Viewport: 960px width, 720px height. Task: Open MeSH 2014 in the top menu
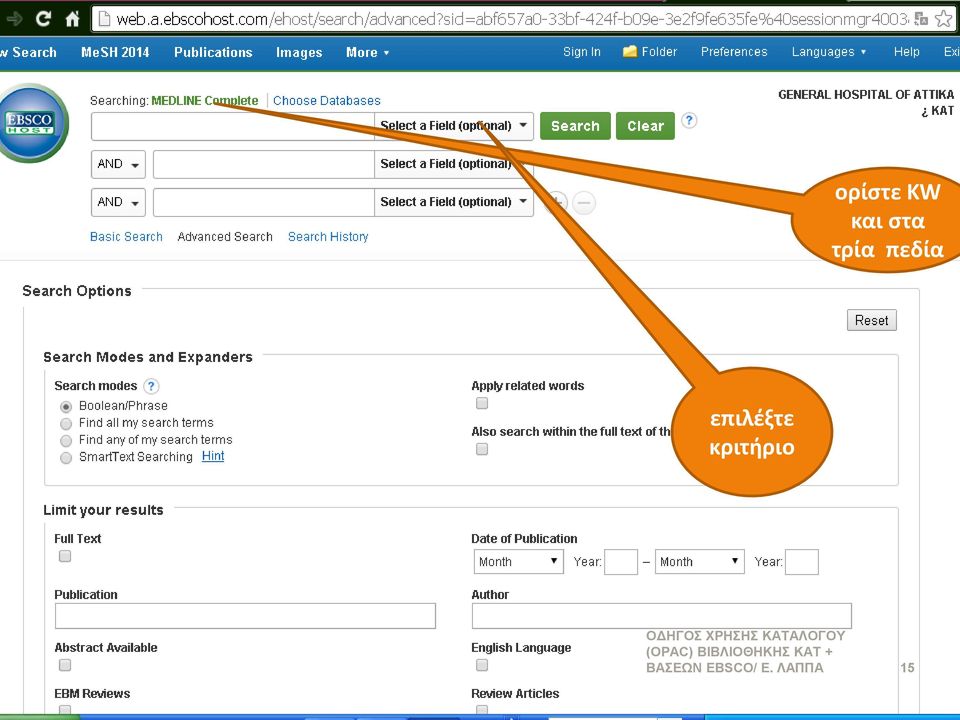(115, 53)
